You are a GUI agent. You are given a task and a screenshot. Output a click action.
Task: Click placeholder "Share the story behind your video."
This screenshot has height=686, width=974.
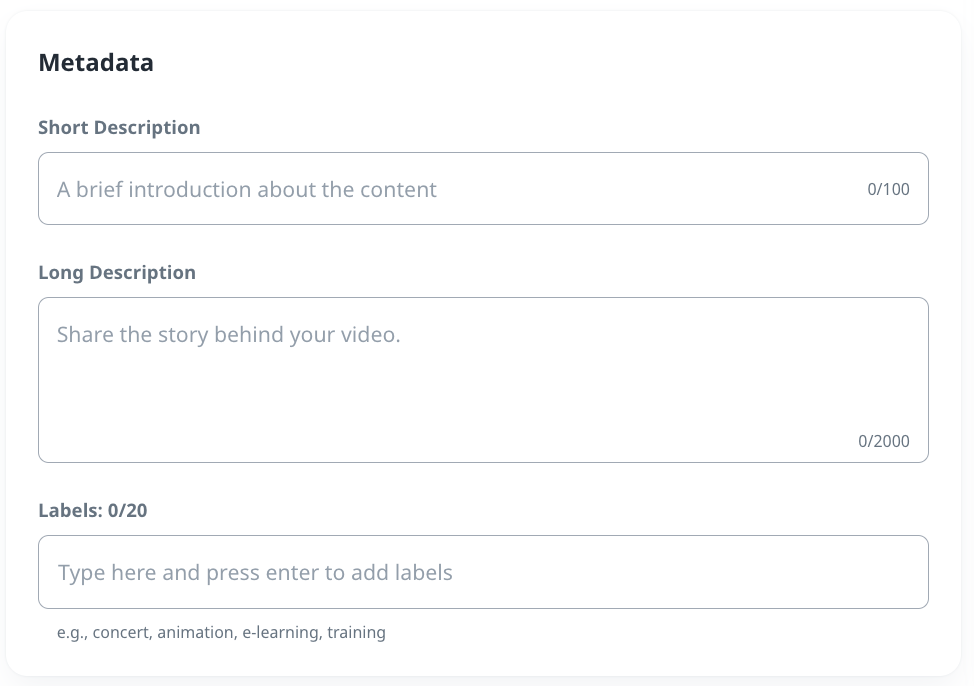(228, 334)
